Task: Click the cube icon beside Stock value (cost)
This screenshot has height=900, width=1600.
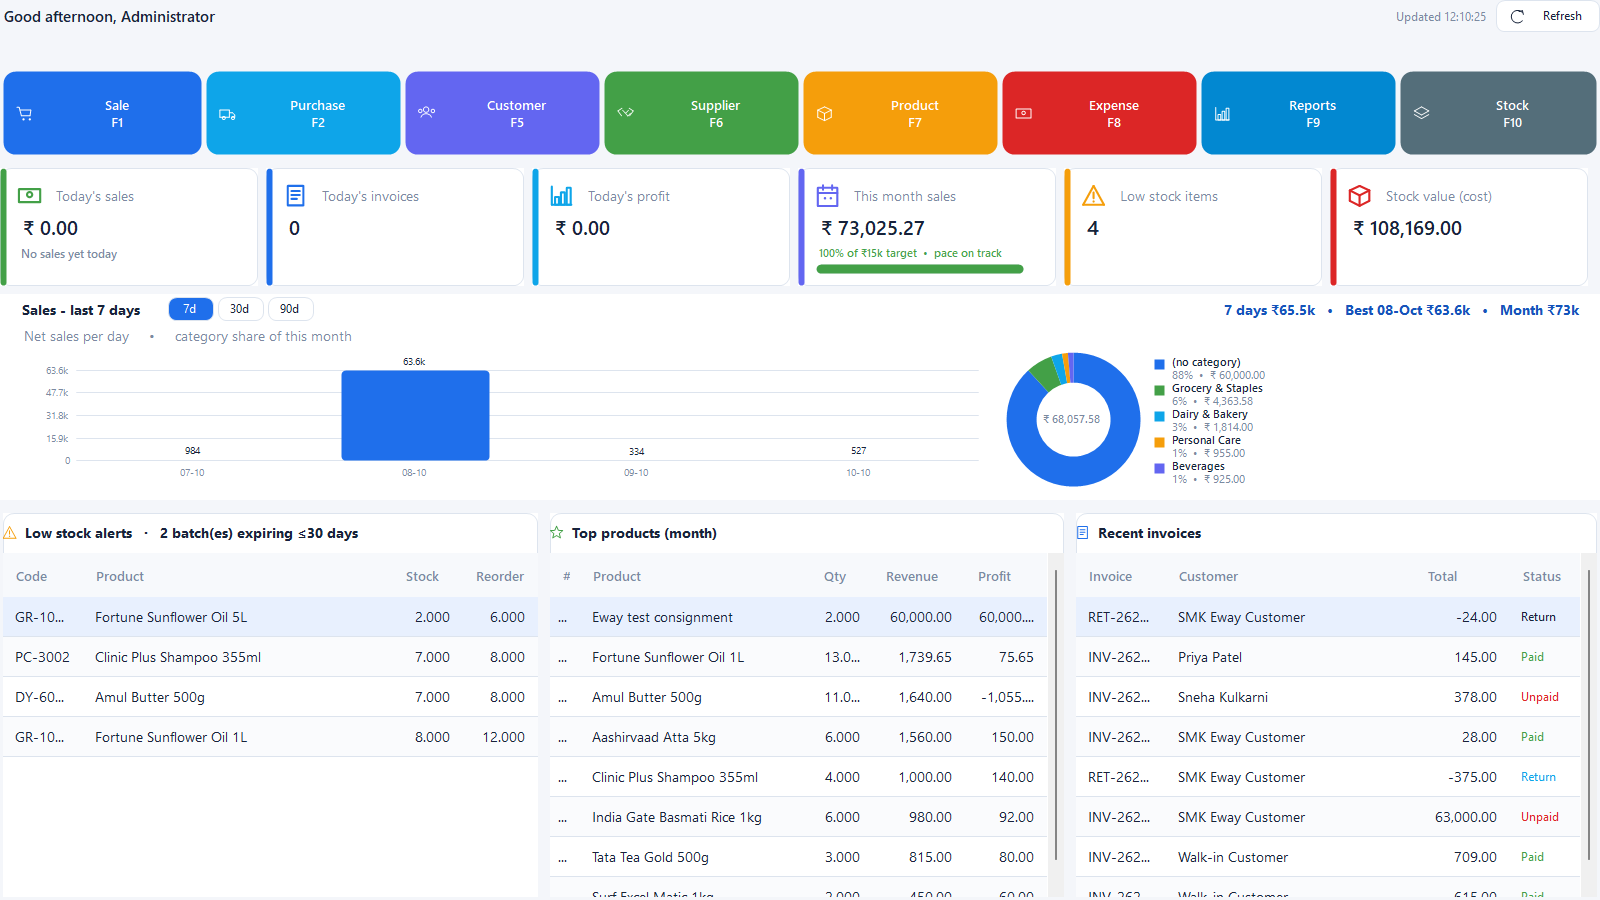Action: (x=1360, y=195)
